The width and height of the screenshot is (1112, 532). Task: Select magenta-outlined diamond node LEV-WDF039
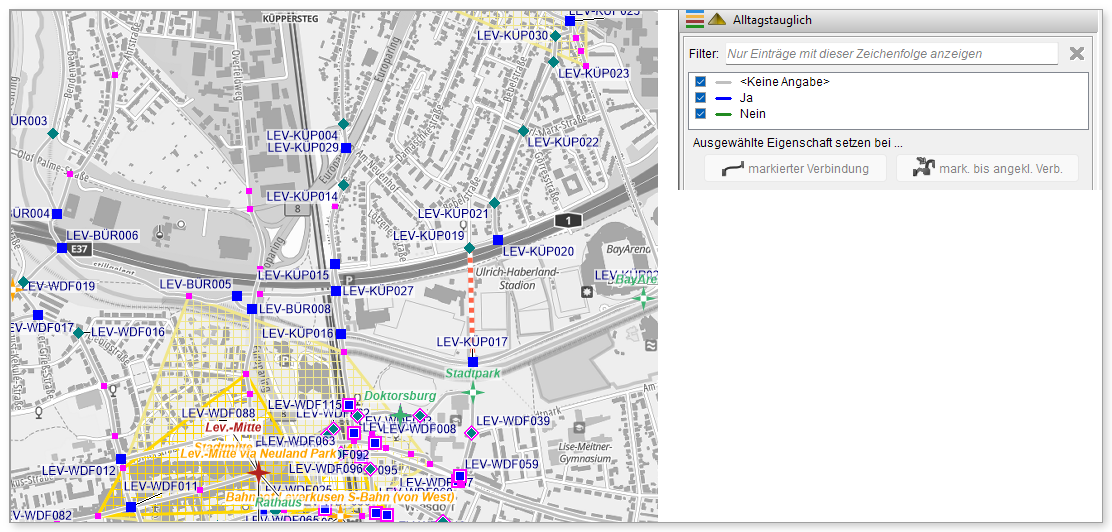471,432
